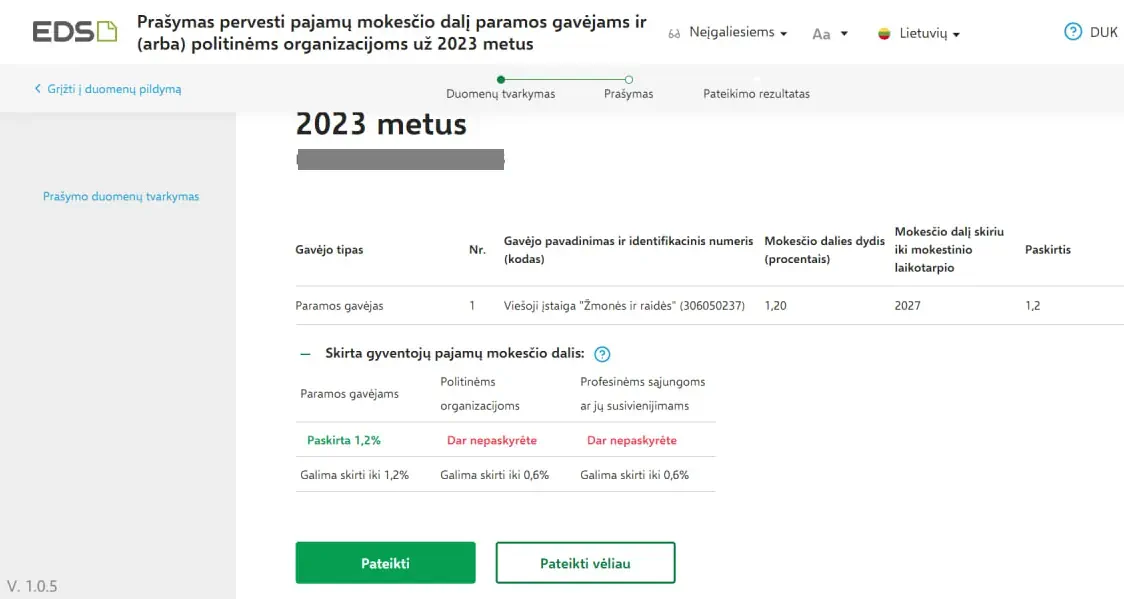The image size is (1124, 599).
Task: Click the green progress step dot
Action: (x=501, y=80)
